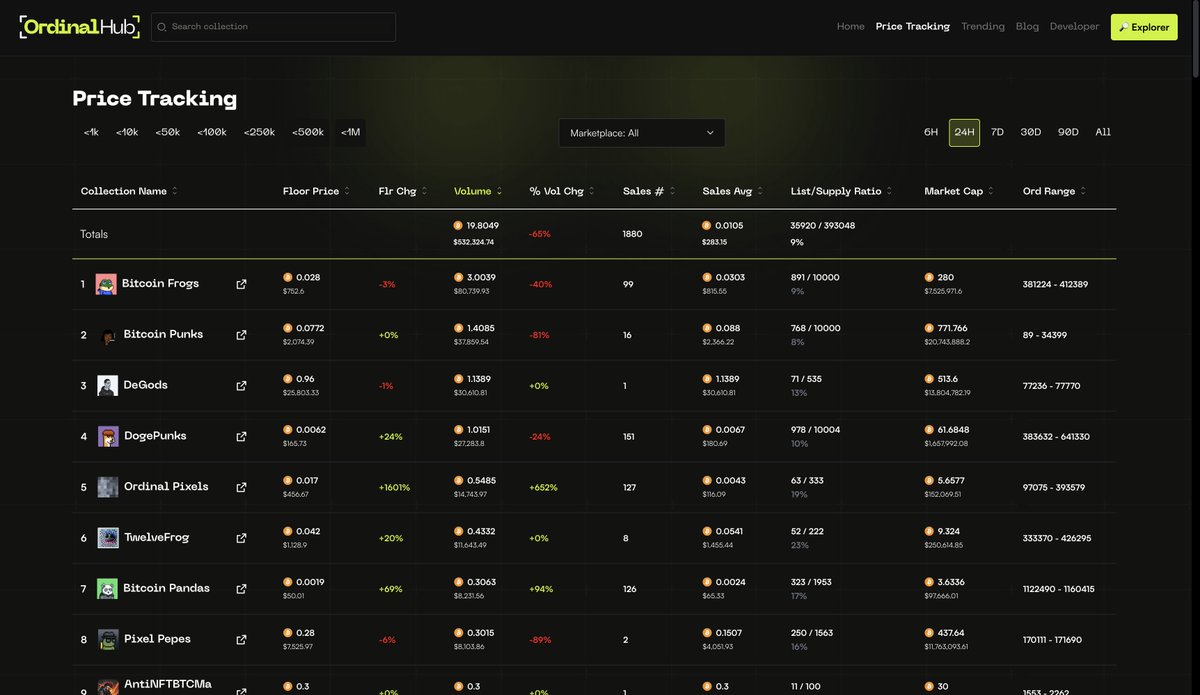Switch time range to 6H

pos(931,133)
